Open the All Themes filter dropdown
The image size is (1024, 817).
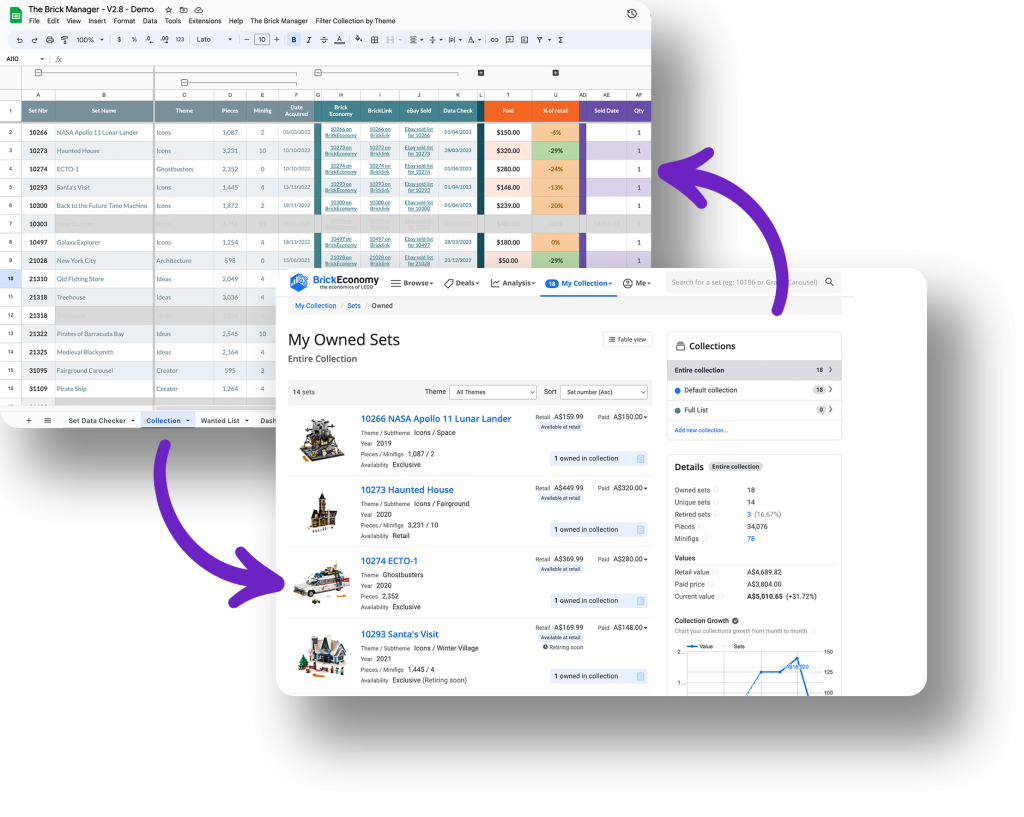click(493, 392)
